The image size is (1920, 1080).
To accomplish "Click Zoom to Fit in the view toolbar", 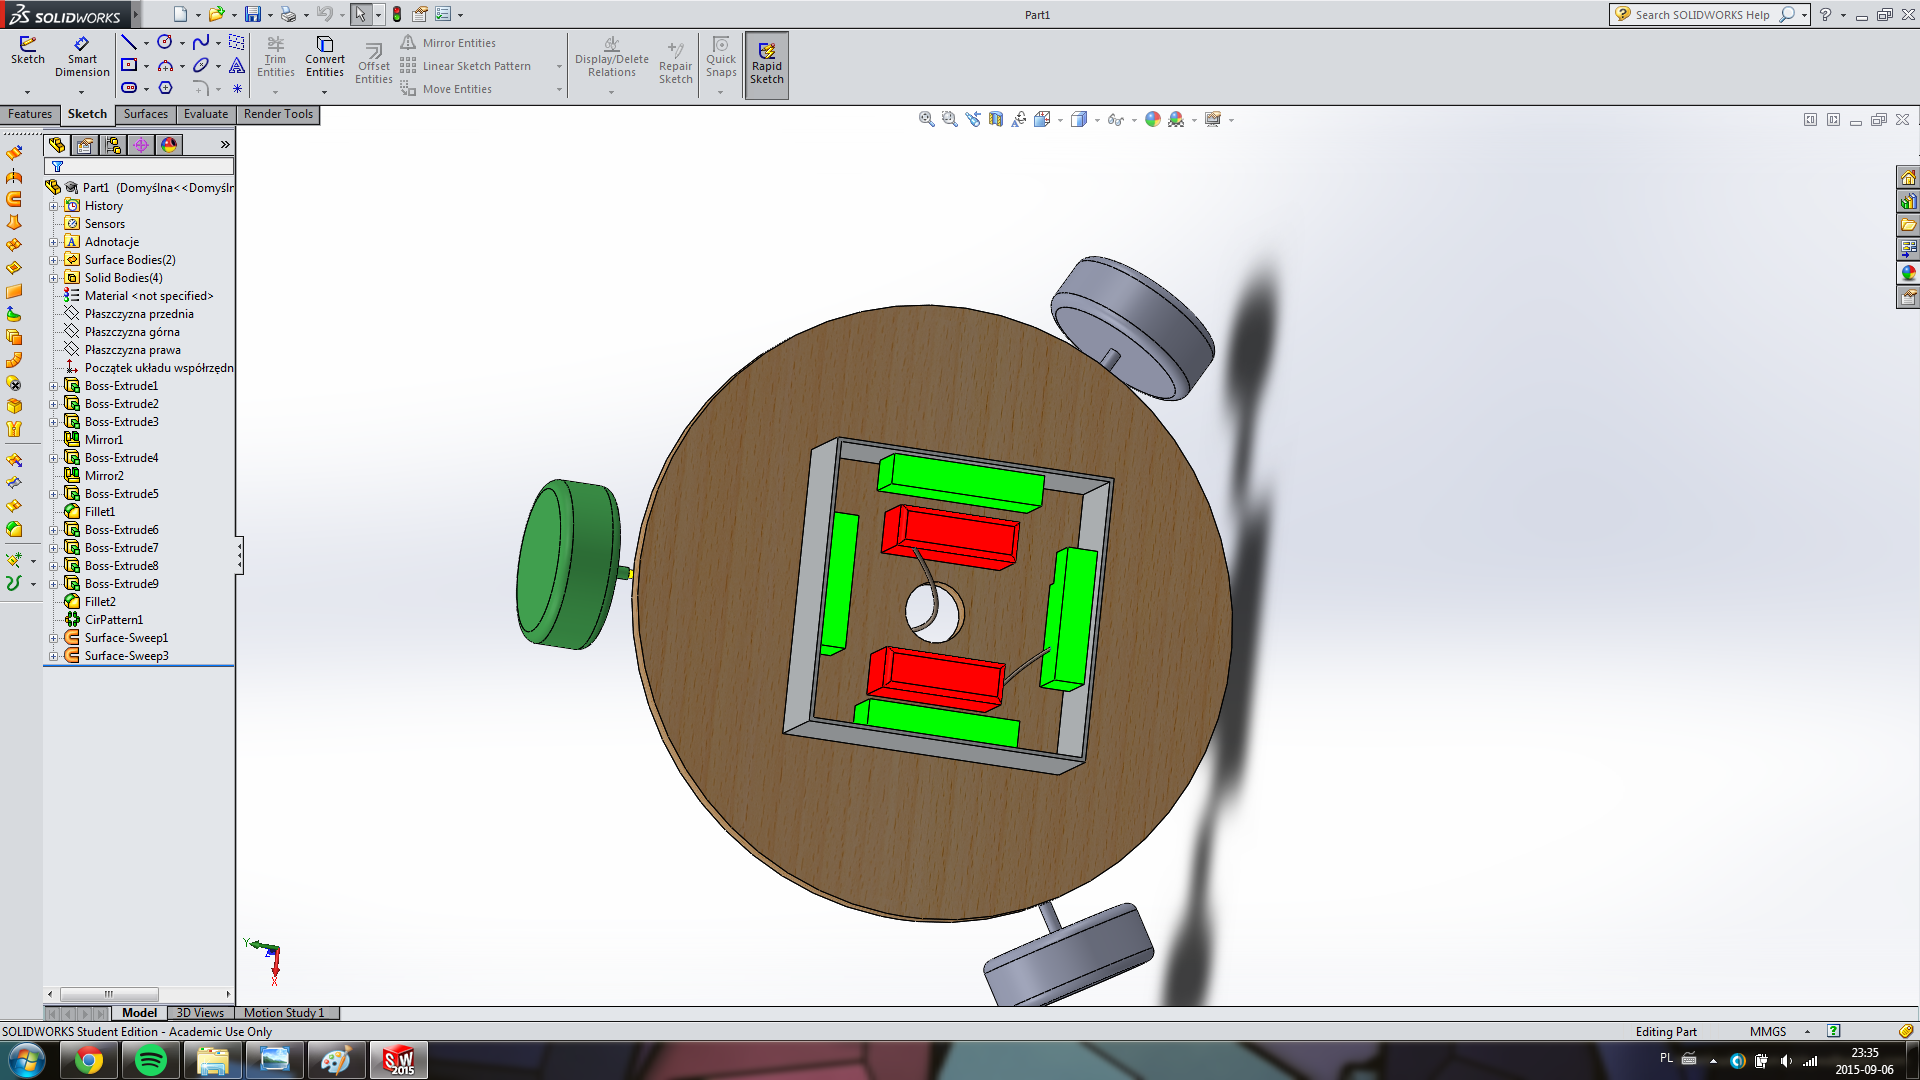I will tap(926, 119).
